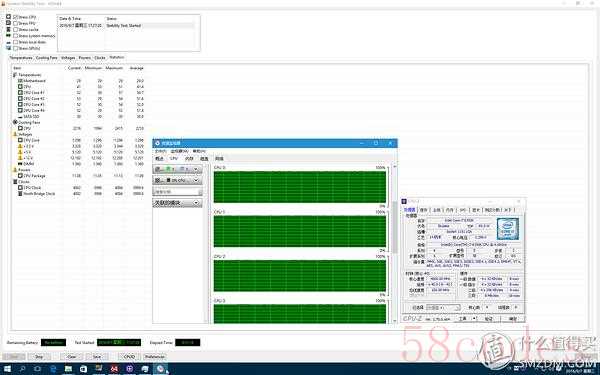
Task: Open Microsoft Edge from the taskbar
Action: click(x=53, y=369)
